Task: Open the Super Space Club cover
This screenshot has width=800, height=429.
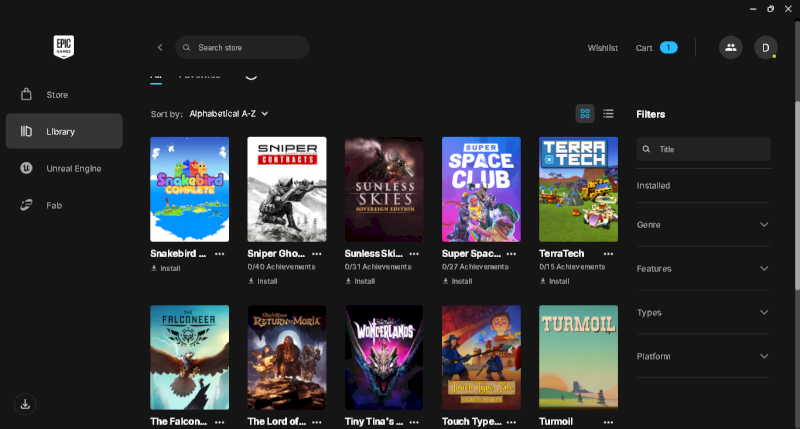Action: 481,189
